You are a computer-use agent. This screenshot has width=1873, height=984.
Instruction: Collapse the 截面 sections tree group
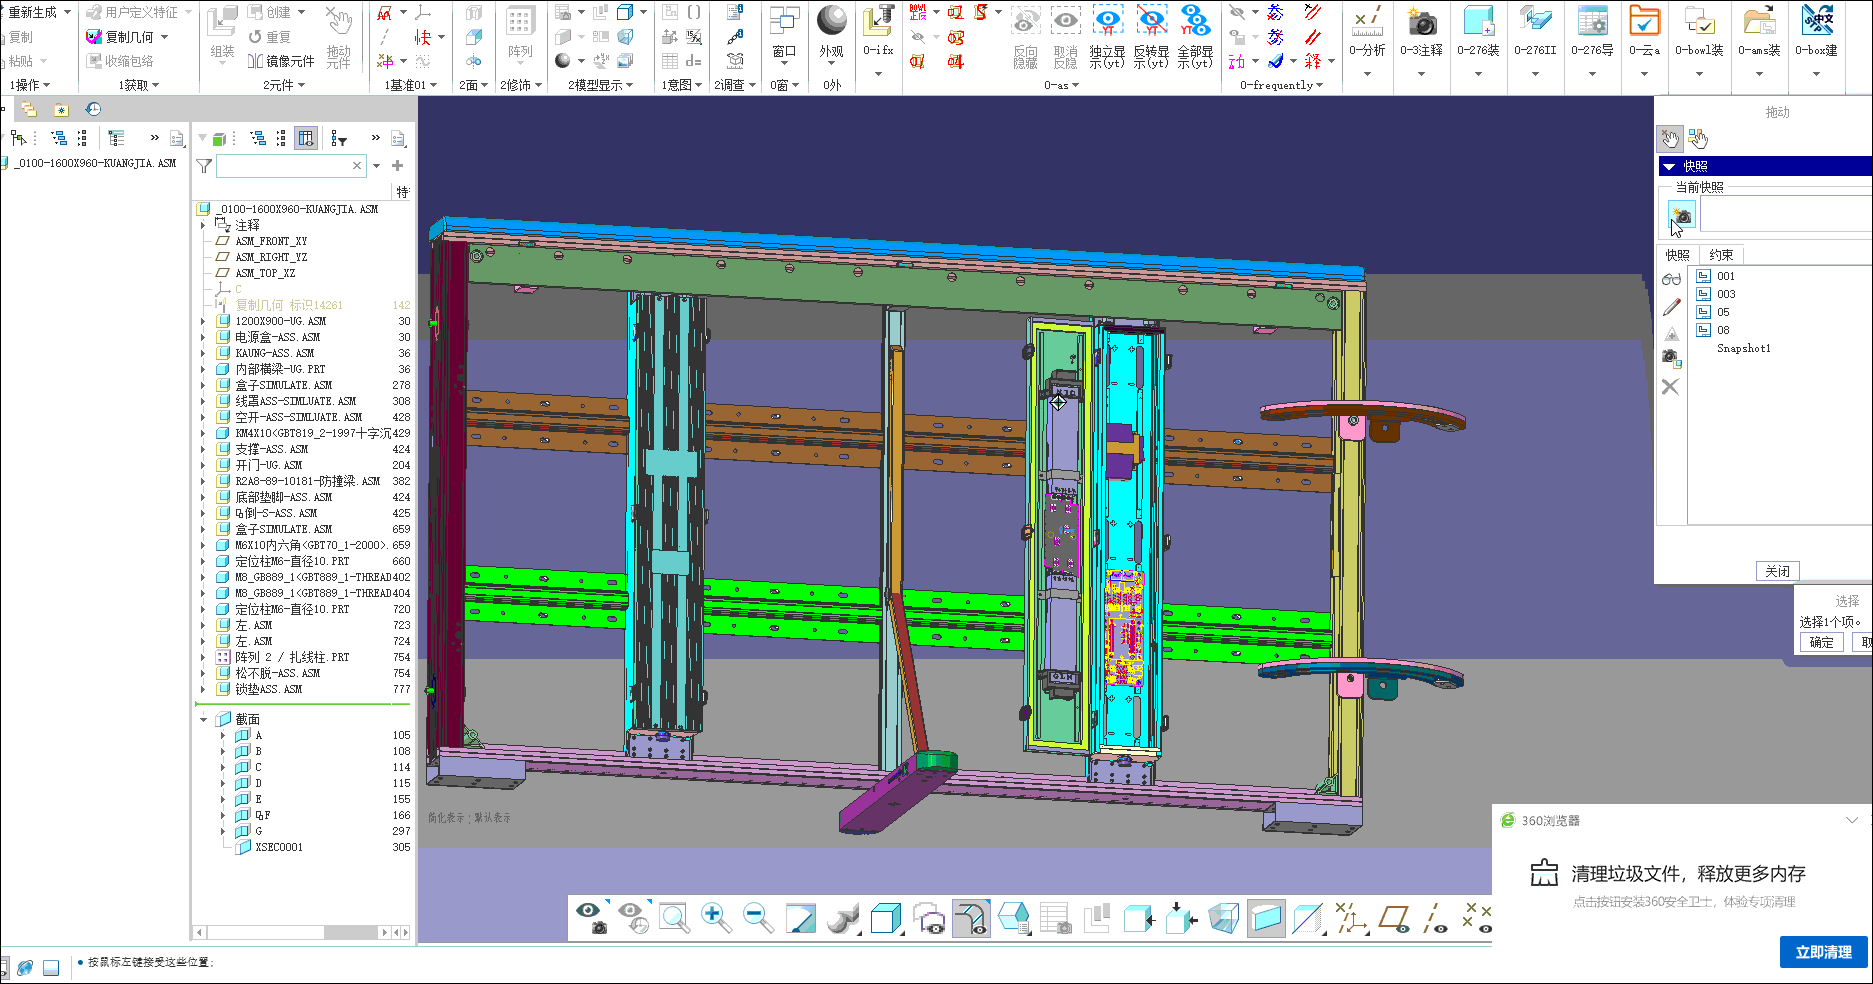204,719
